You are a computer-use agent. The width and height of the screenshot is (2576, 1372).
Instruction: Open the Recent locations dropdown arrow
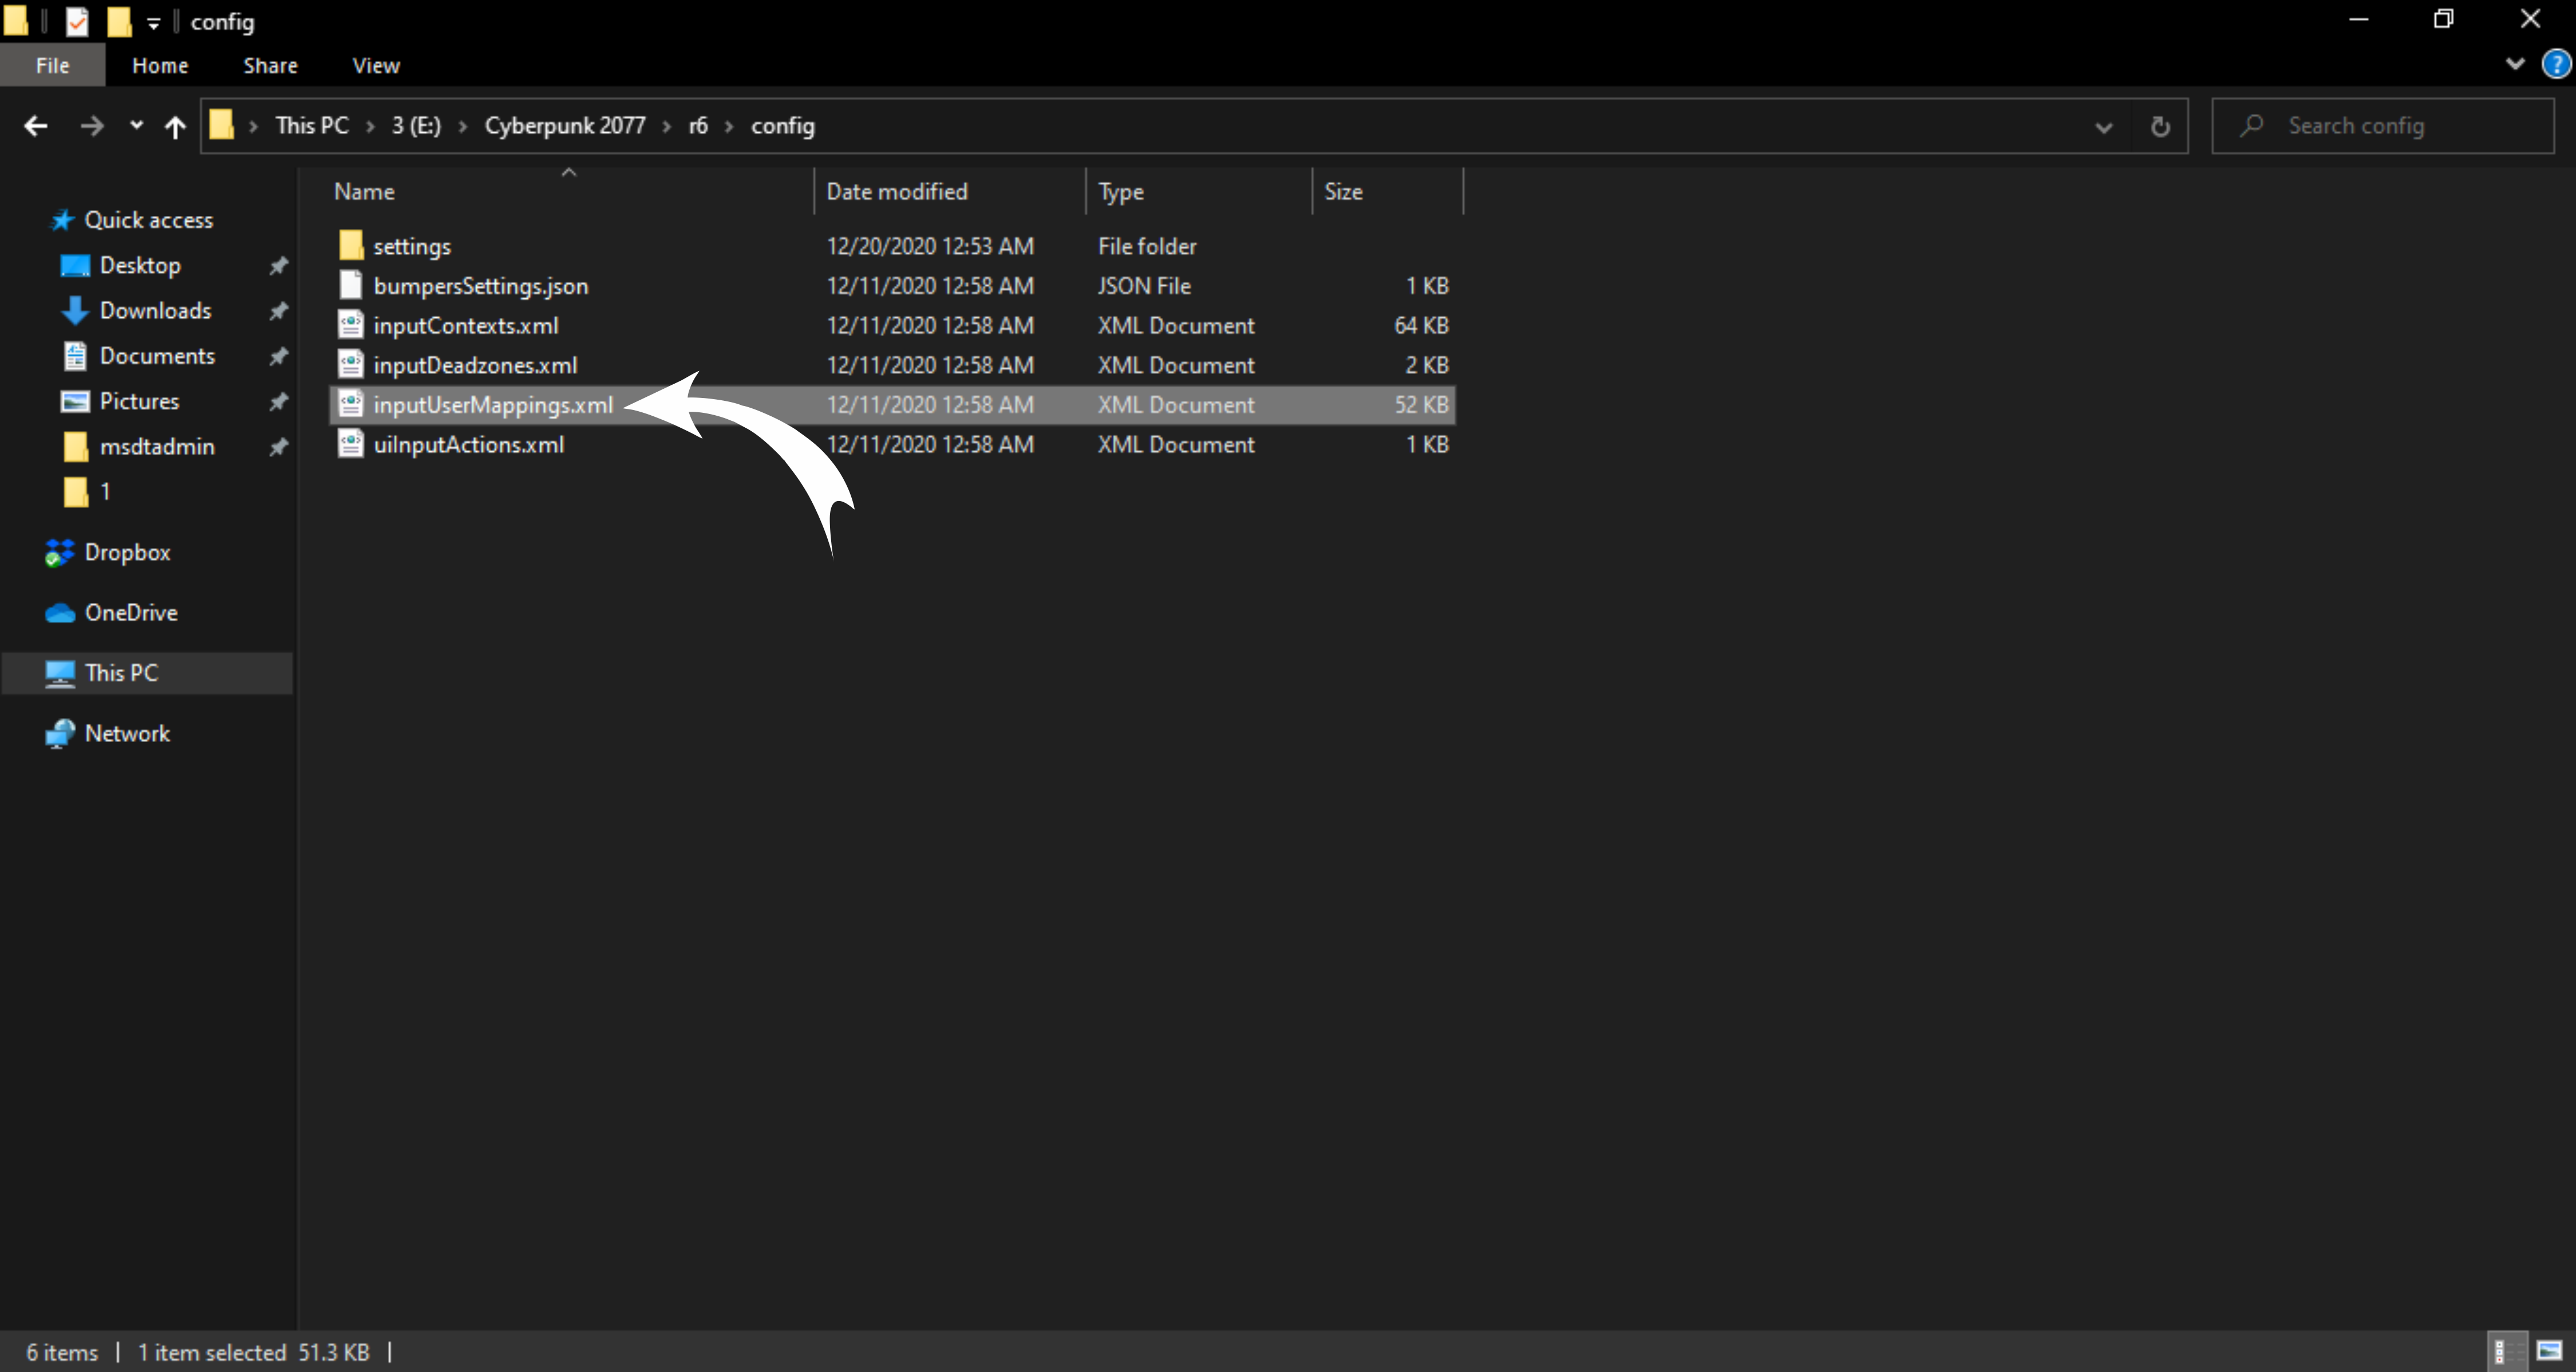click(x=136, y=126)
